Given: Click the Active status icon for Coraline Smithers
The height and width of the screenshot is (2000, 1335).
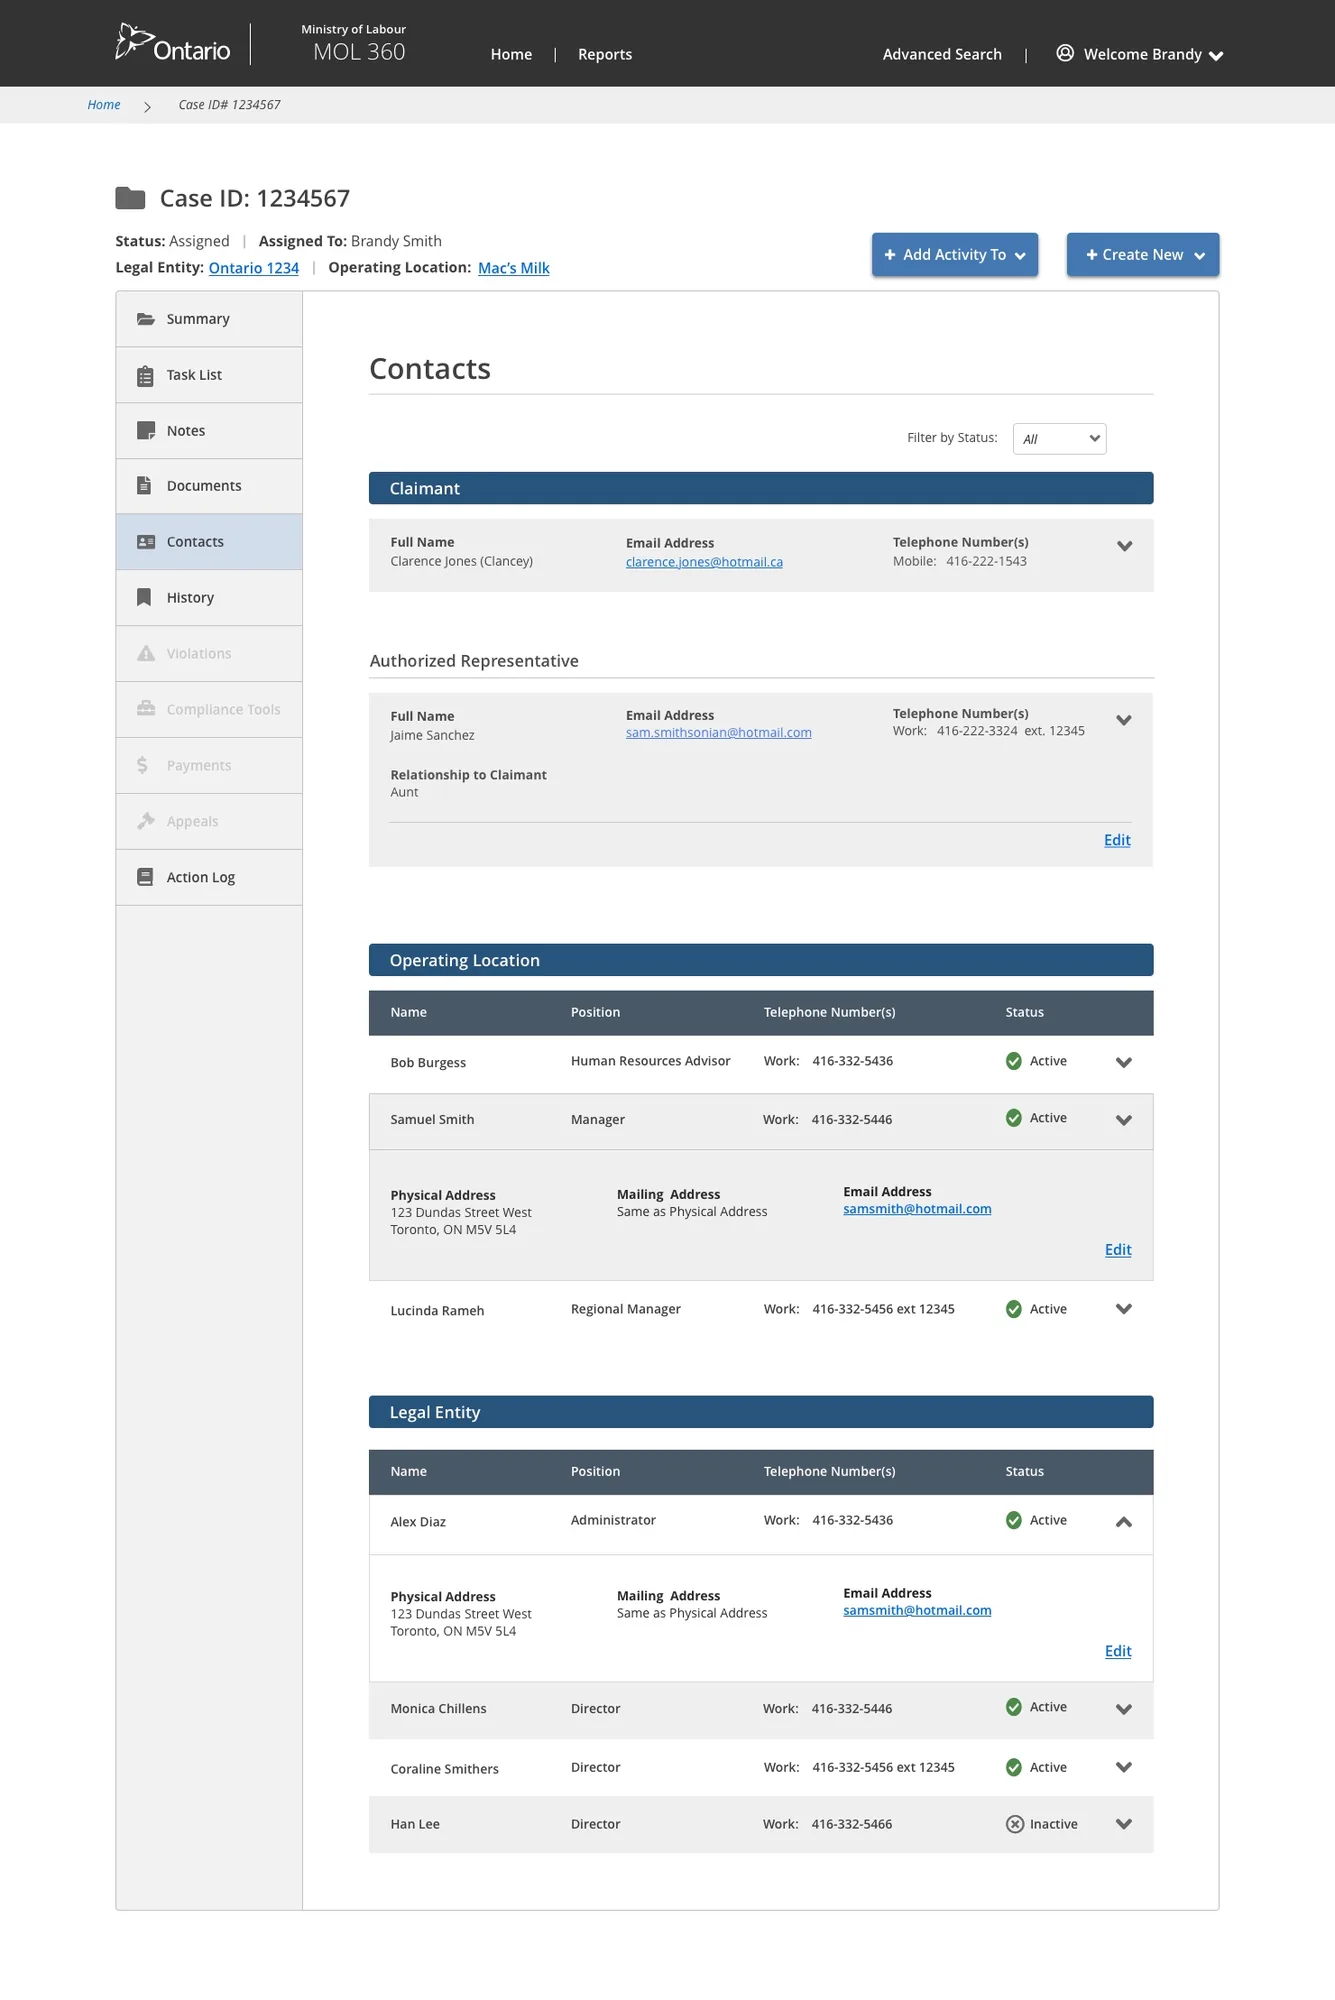Looking at the screenshot, I should (x=1014, y=1767).
